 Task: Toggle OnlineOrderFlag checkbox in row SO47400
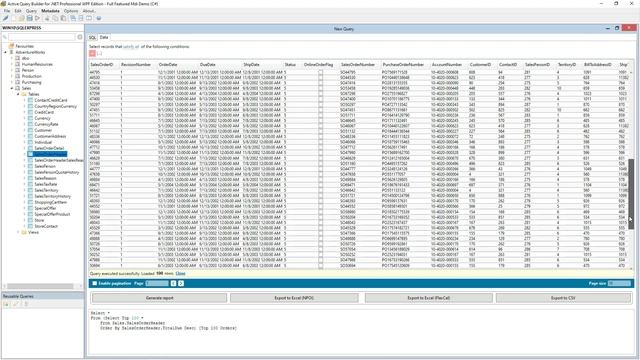pos(320,99)
